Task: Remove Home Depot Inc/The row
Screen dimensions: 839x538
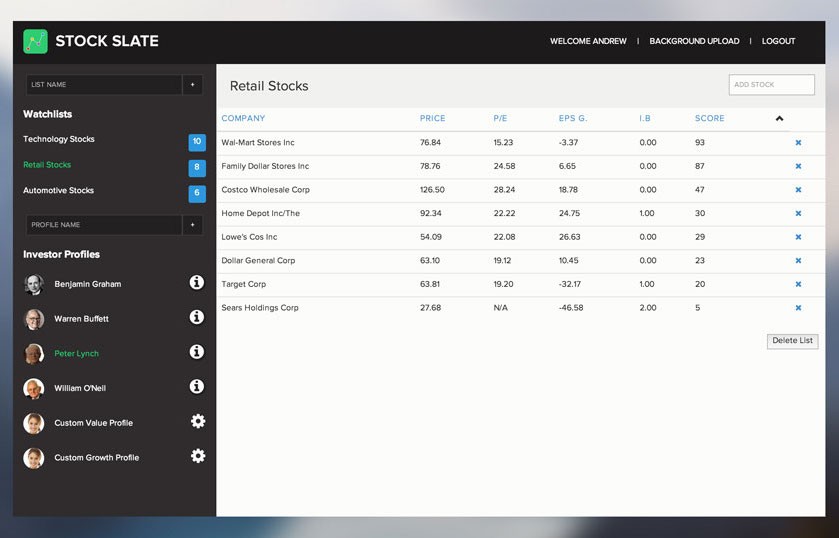Action: click(798, 214)
